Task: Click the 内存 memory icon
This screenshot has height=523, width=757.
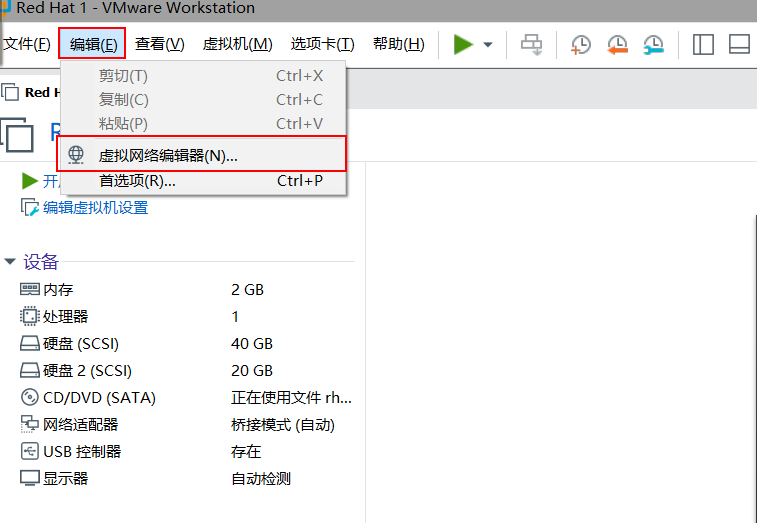Action: click(x=29, y=289)
